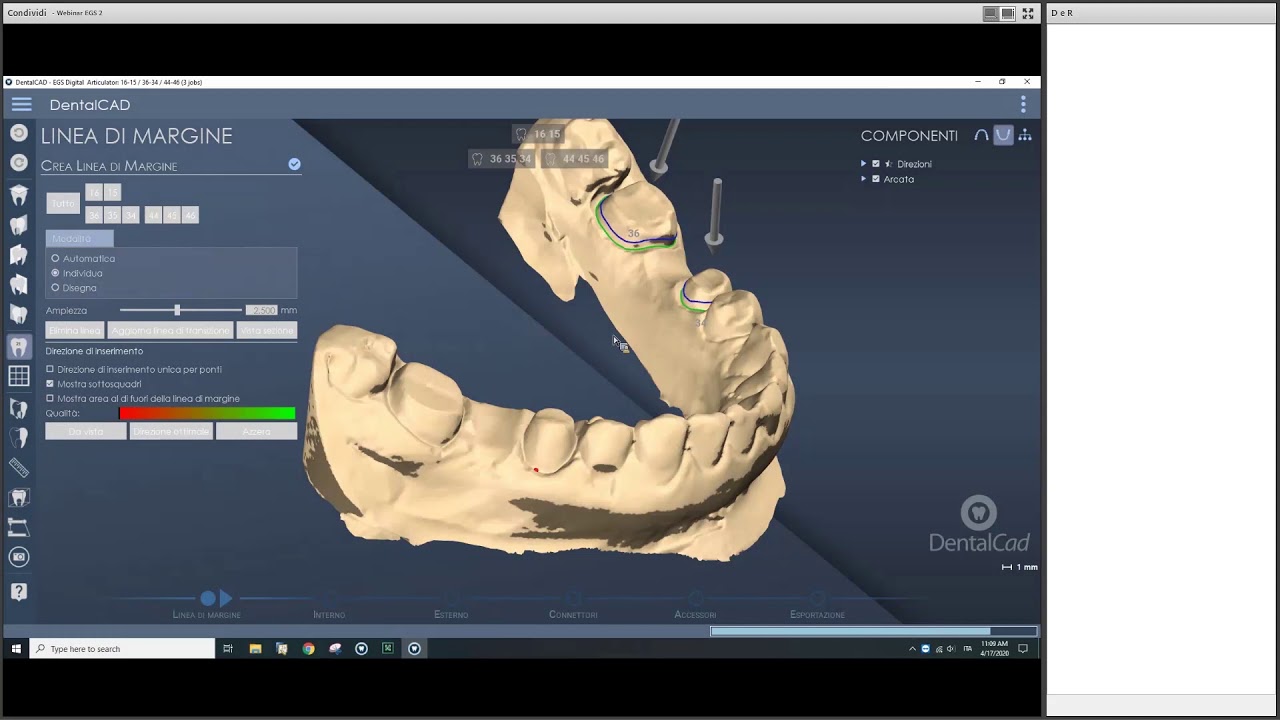Image resolution: width=1280 pixels, height=720 pixels.
Task: Open the grid tool in the sidebar
Action: (18, 376)
